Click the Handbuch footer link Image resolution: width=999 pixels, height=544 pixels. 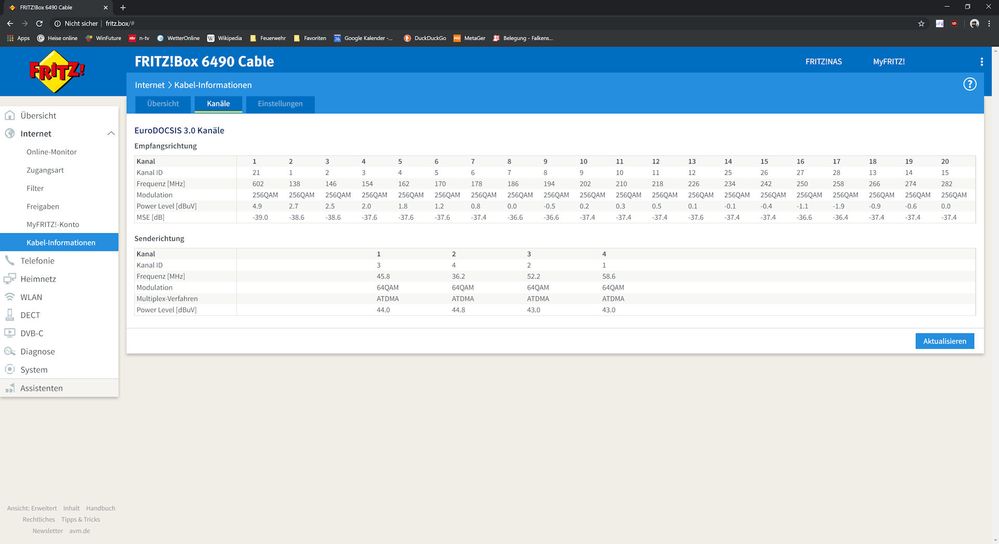click(x=101, y=508)
